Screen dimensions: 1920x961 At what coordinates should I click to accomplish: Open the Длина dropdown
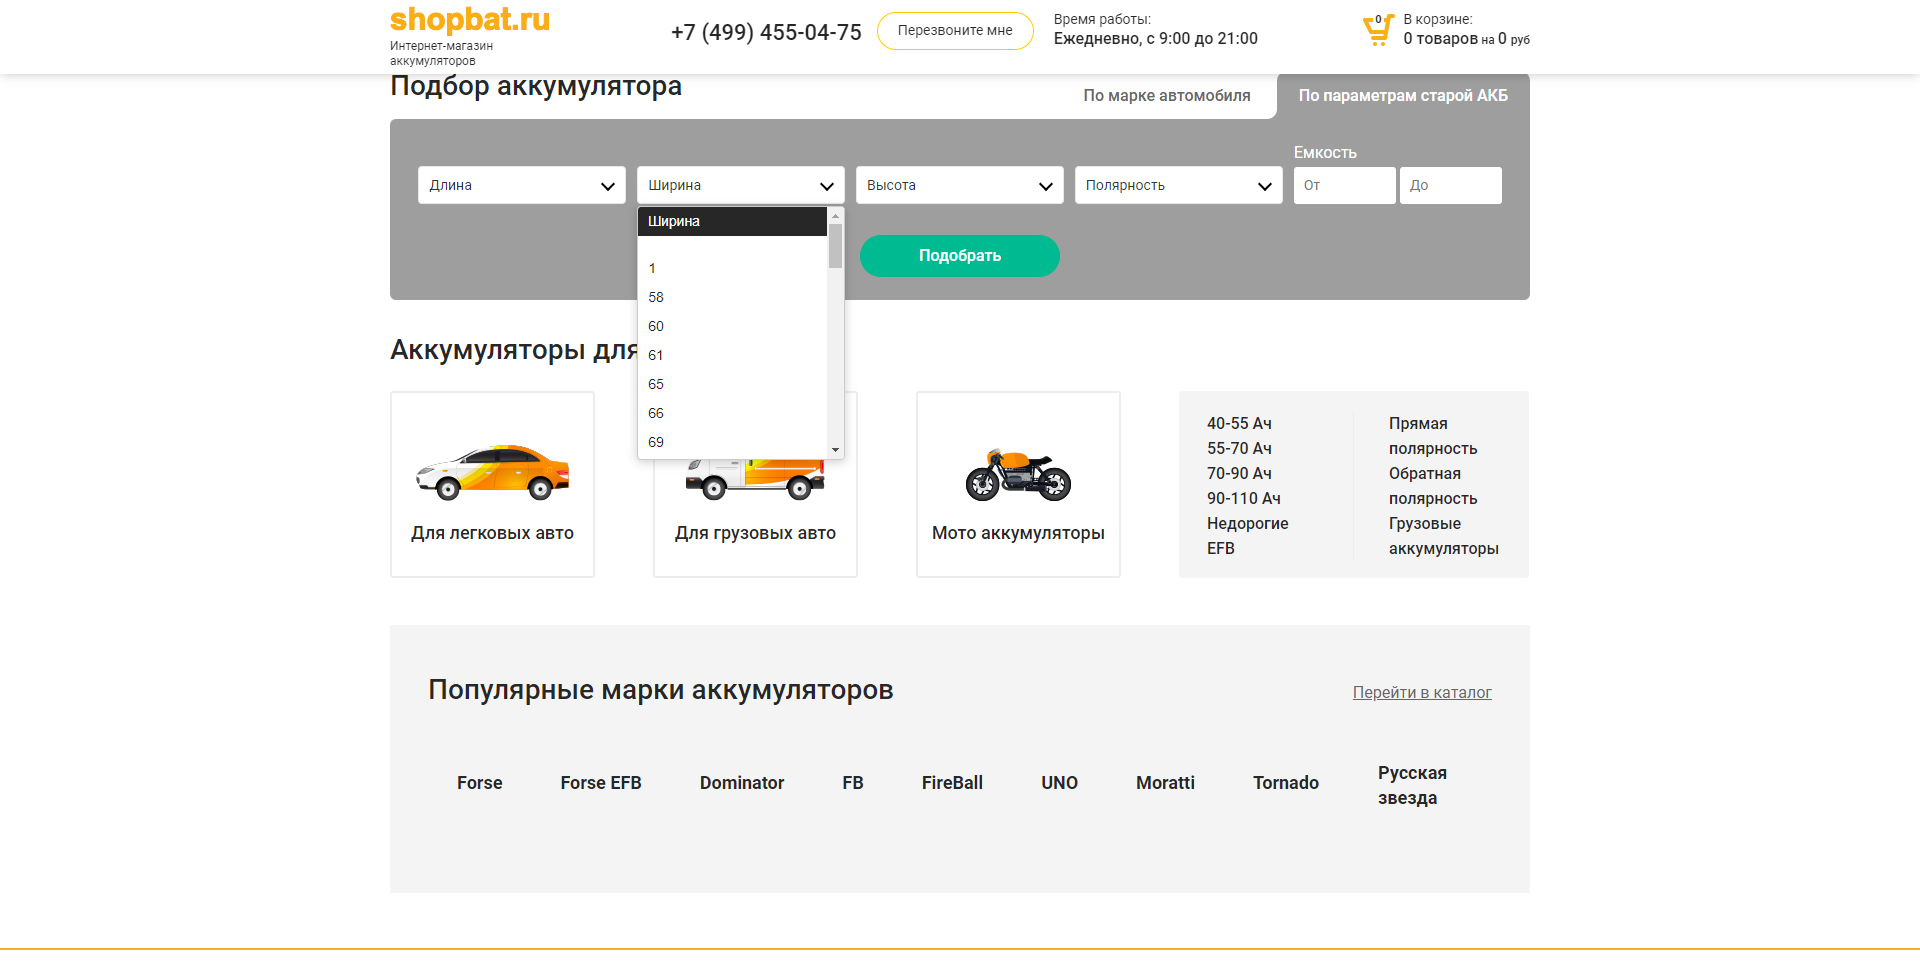point(521,185)
